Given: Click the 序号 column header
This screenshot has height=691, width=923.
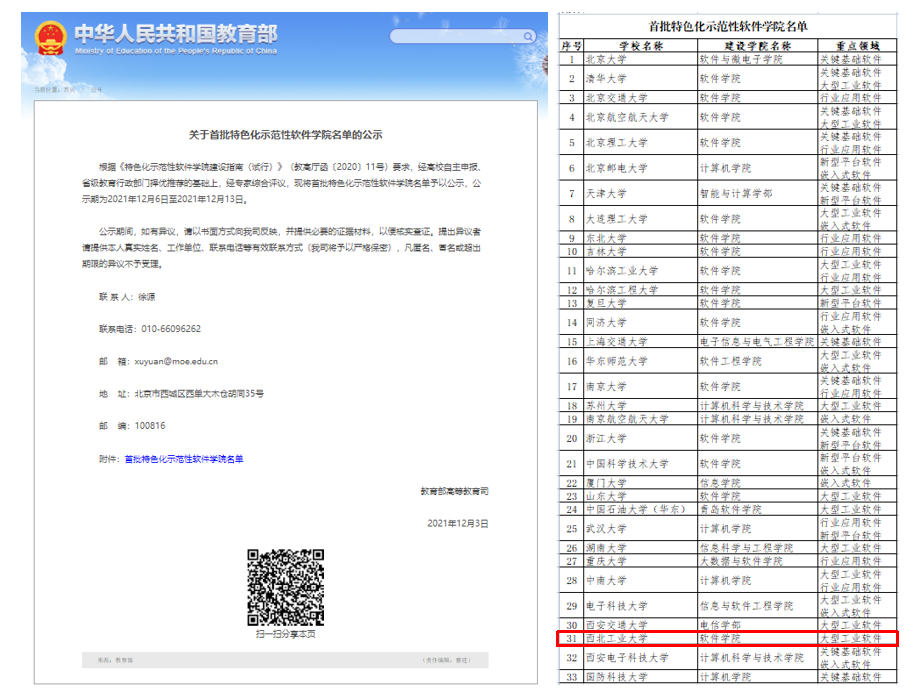Looking at the screenshot, I should tap(571, 46).
